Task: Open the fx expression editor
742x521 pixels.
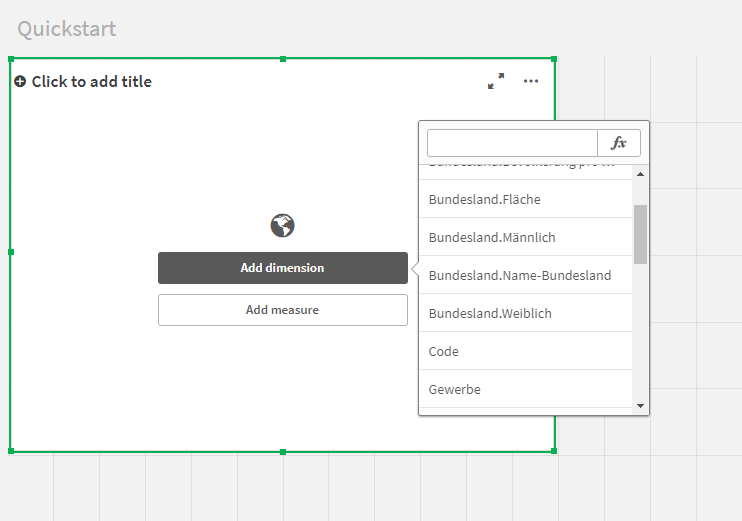Action: 619,143
